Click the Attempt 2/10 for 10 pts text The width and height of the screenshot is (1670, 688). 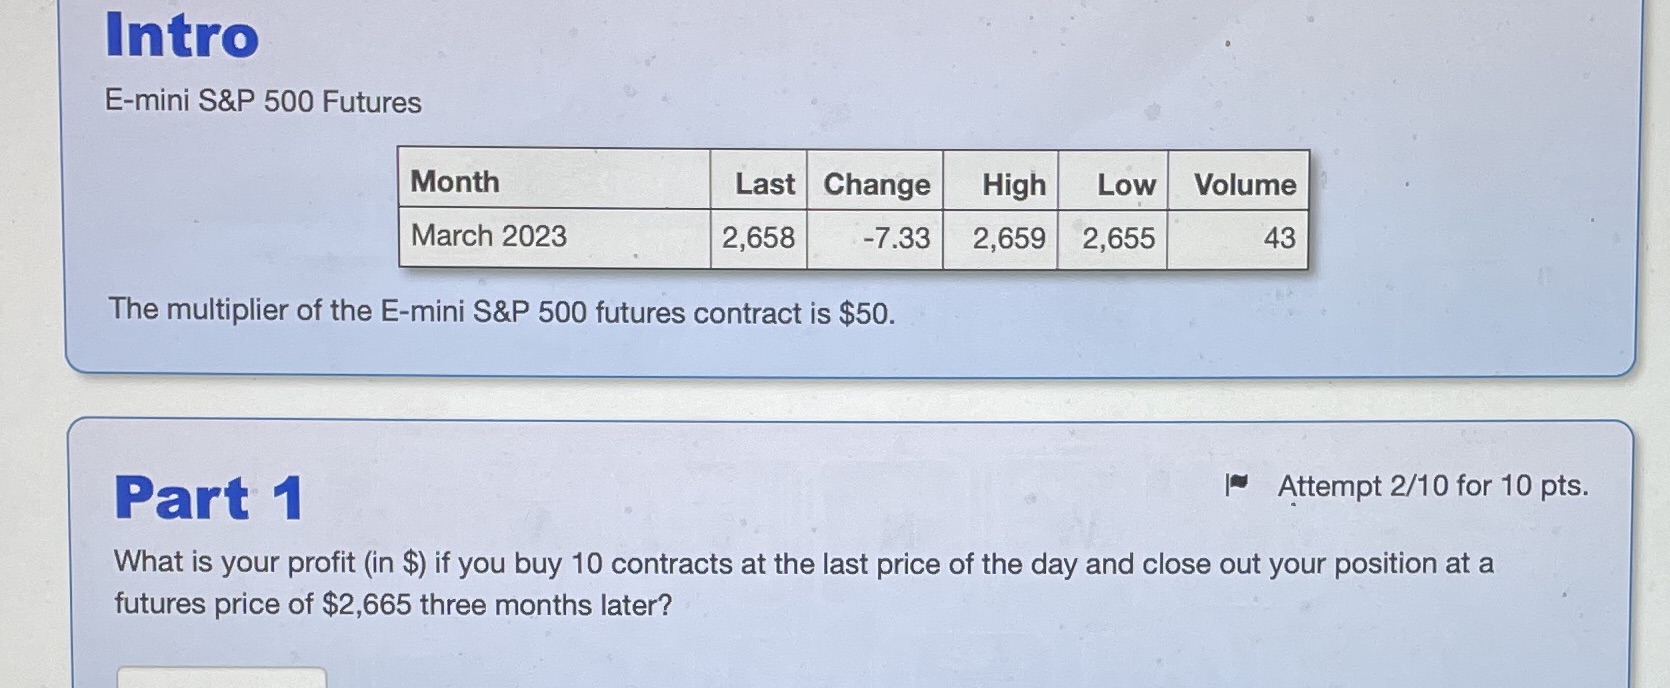tap(1432, 486)
